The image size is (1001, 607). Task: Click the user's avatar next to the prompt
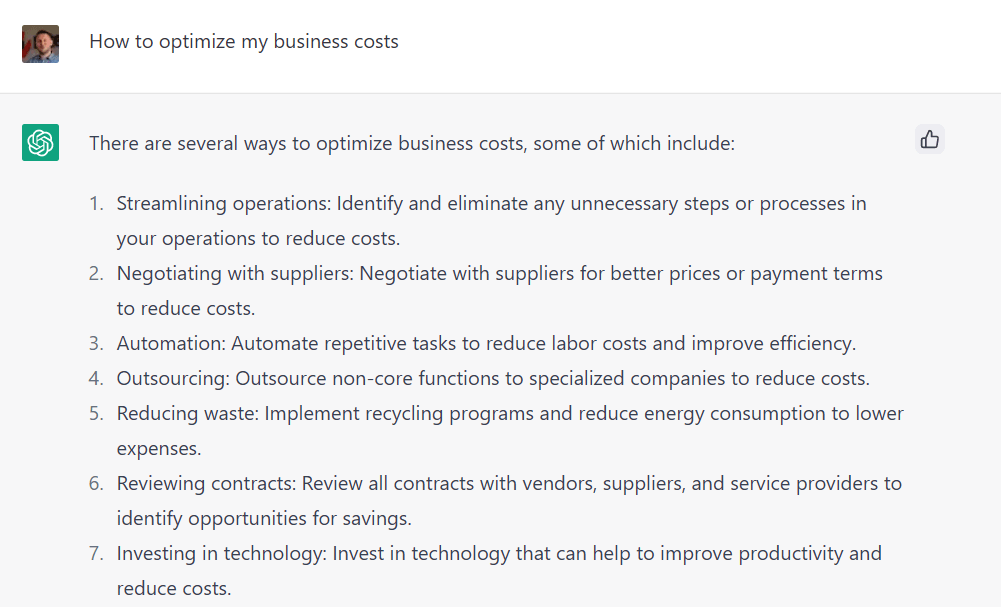pyautogui.click(x=40, y=43)
